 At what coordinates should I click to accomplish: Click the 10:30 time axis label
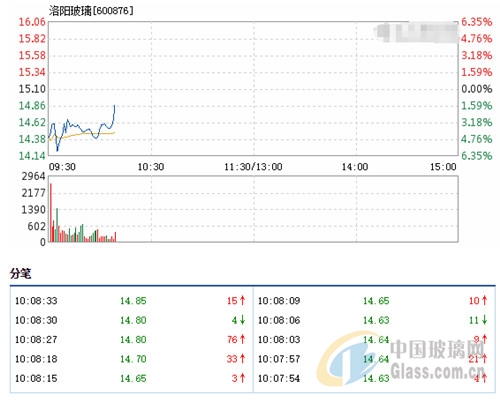[x=151, y=167]
